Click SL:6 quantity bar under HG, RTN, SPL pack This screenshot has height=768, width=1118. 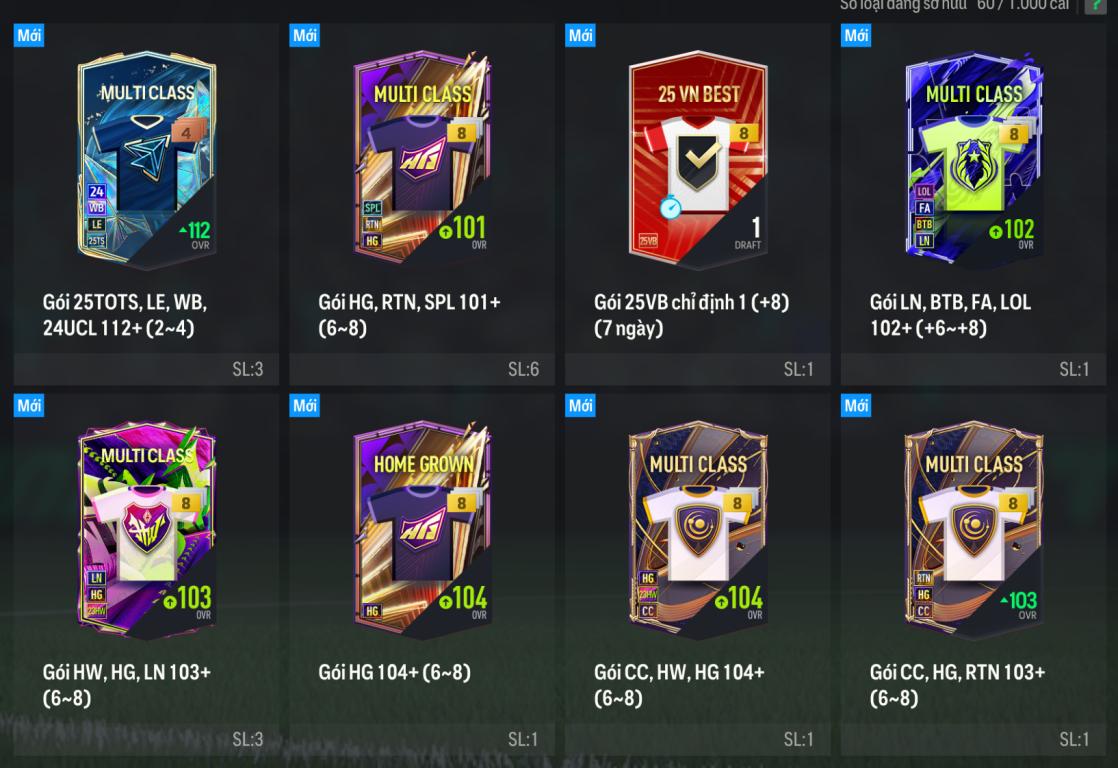tap(422, 369)
